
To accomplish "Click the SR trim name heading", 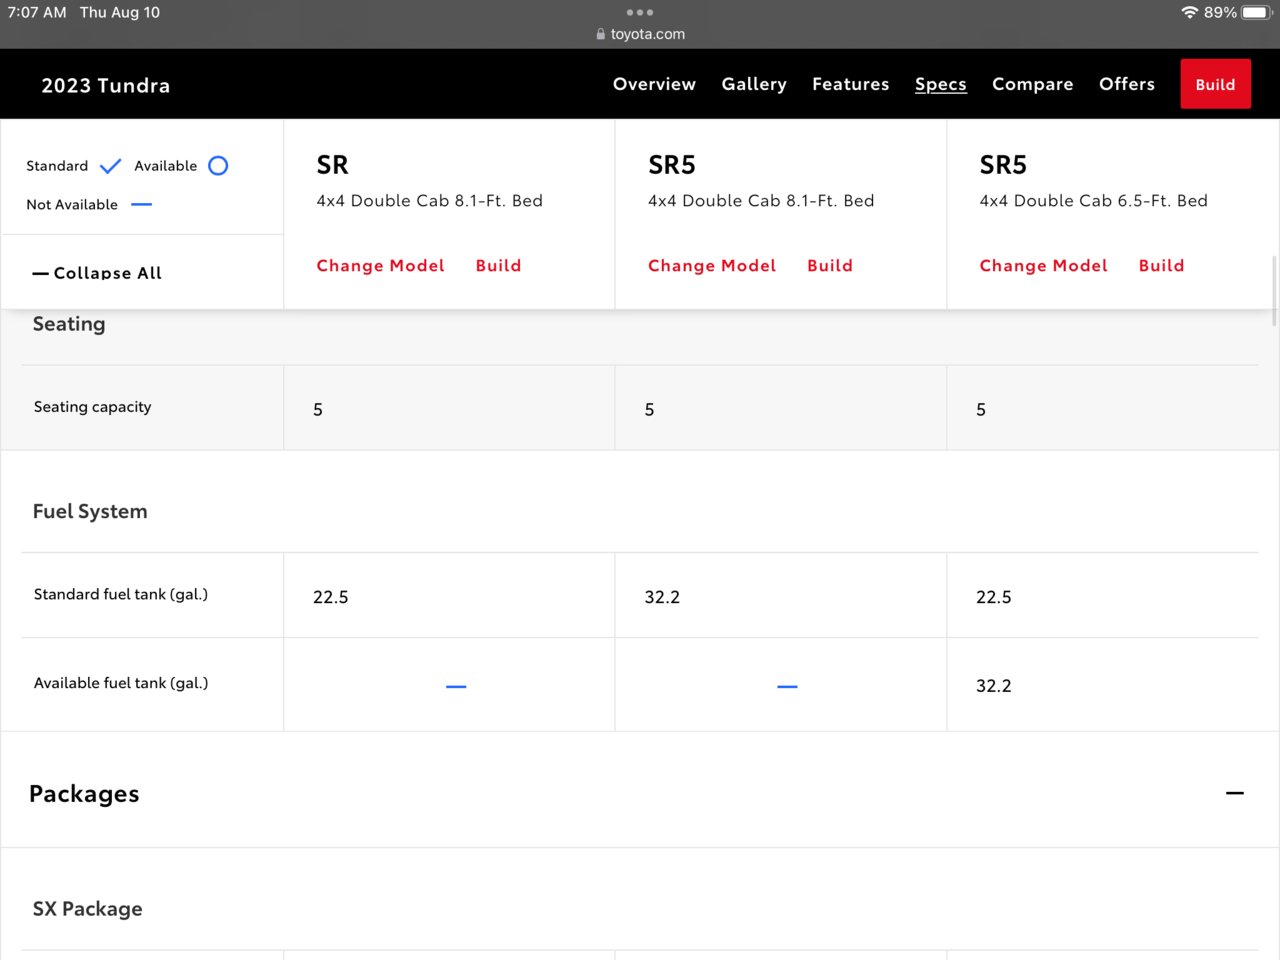I will pyautogui.click(x=332, y=165).
